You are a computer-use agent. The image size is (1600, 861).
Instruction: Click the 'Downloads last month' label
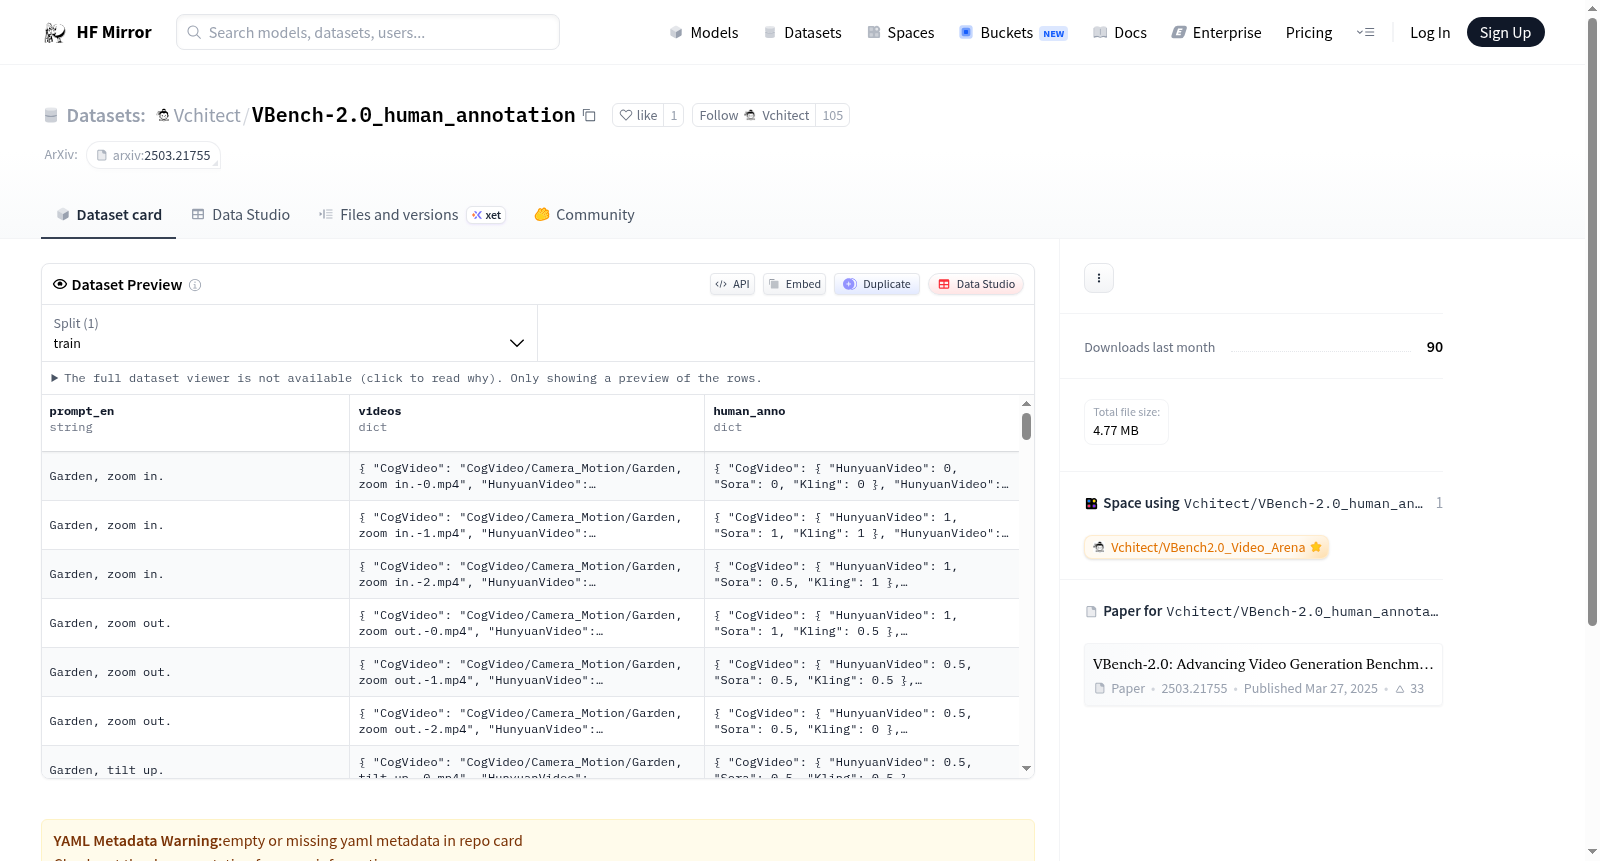click(1150, 348)
